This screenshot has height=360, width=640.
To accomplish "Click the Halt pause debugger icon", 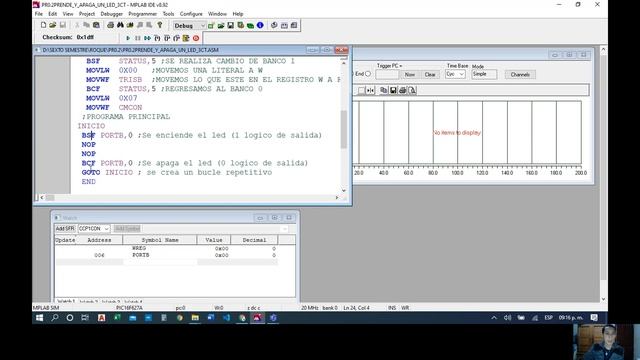I will click(138, 38).
